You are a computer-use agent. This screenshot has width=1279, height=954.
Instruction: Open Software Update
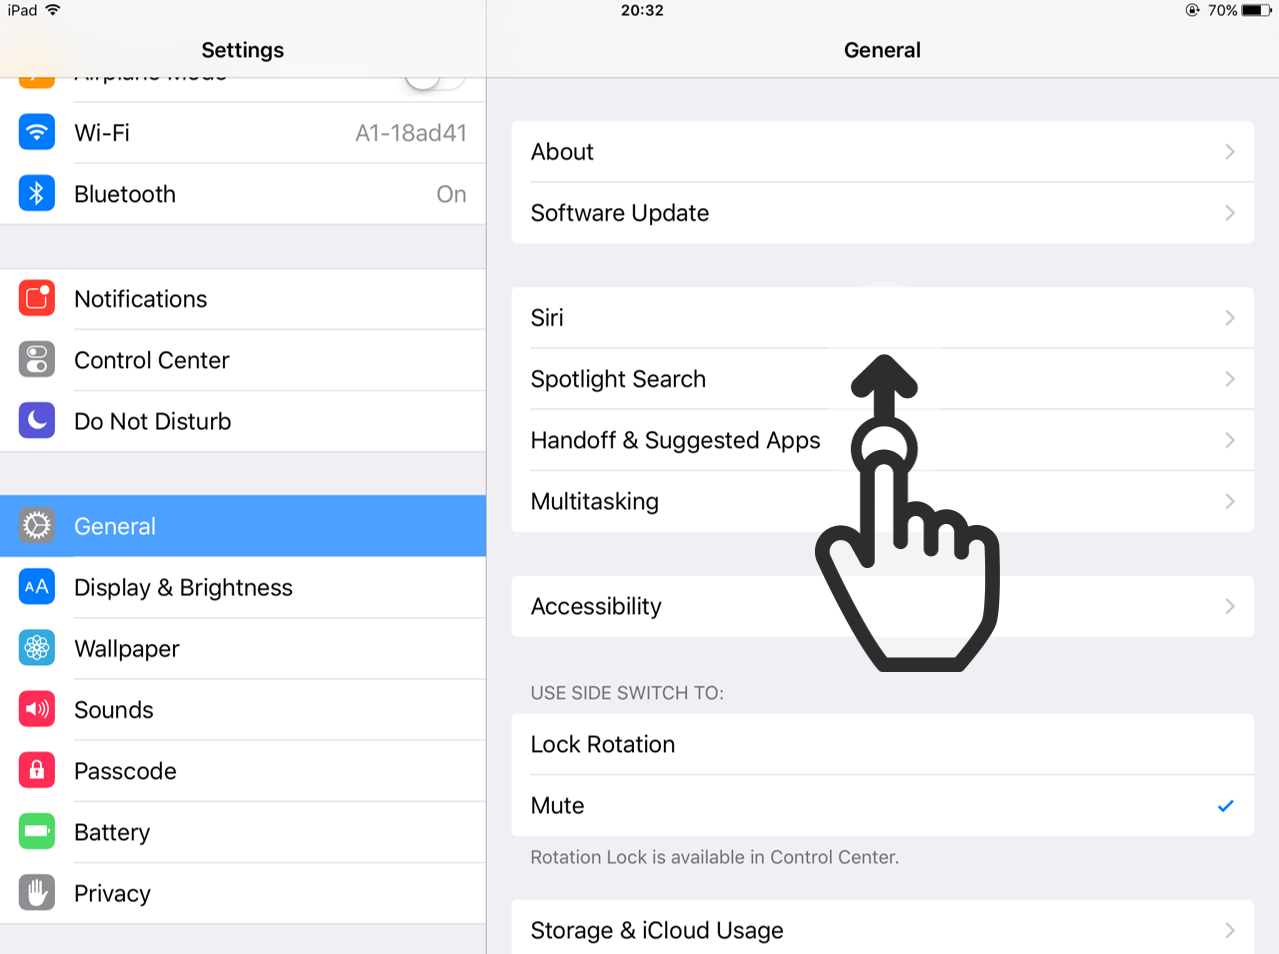tap(882, 213)
